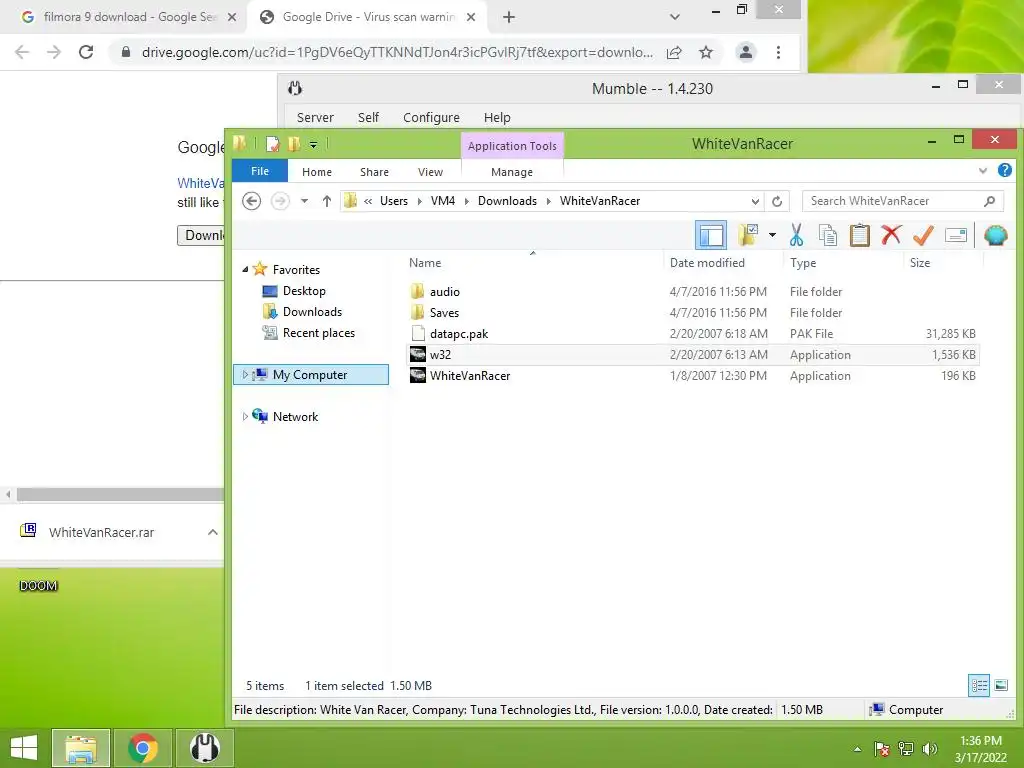Paste with the clipboard toolbar icon
Viewport: 1024px width, 768px height.
point(859,235)
